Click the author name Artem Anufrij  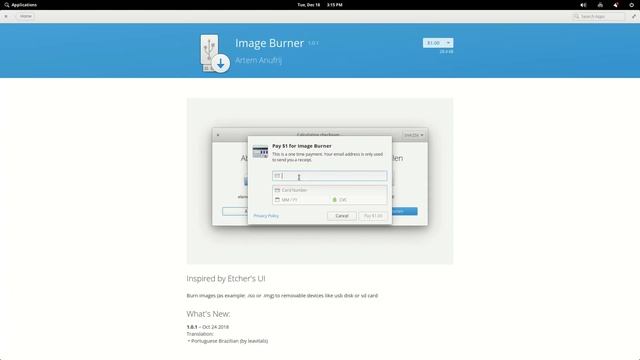(258, 60)
